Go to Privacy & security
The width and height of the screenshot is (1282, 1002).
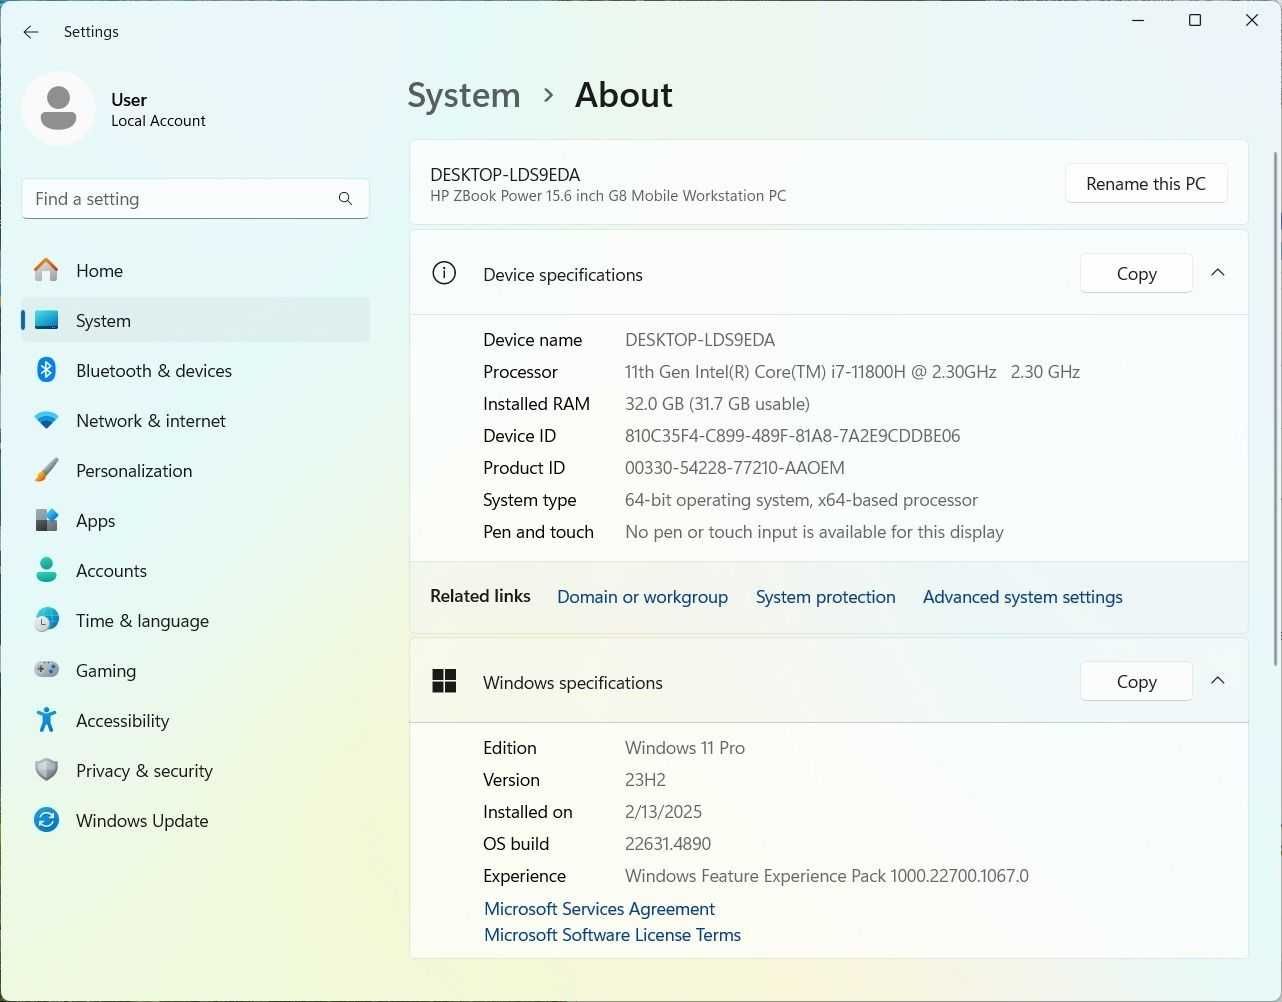coord(196,770)
